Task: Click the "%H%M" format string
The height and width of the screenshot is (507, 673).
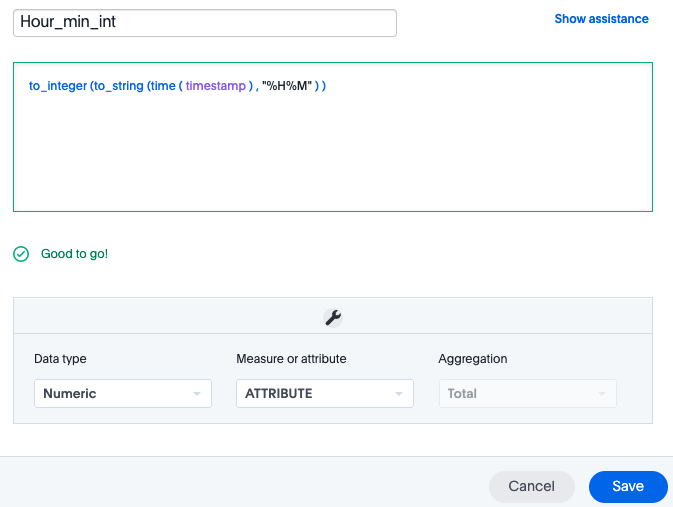Action: (x=289, y=86)
